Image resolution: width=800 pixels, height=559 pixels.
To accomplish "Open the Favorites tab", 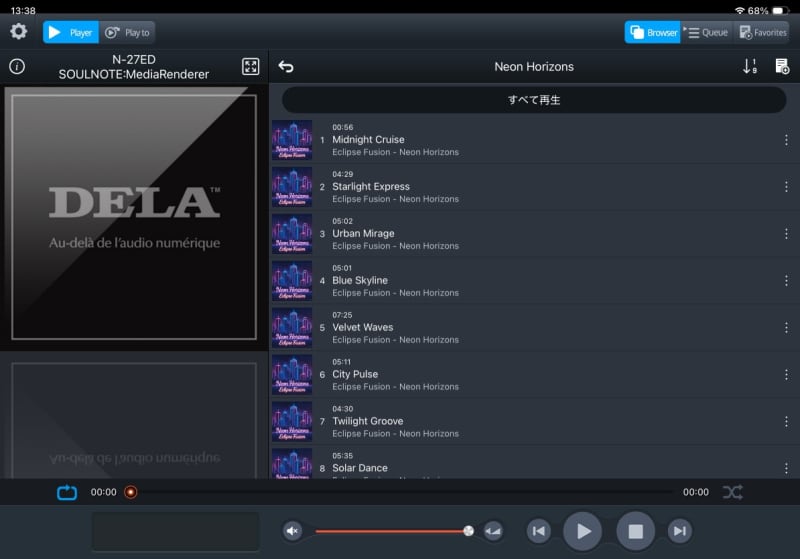I will pos(762,32).
